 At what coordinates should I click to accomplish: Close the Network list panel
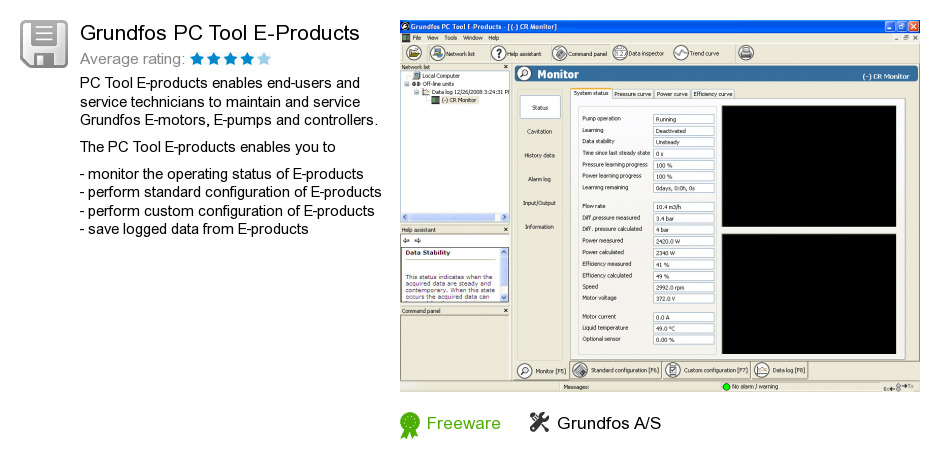tap(505, 67)
